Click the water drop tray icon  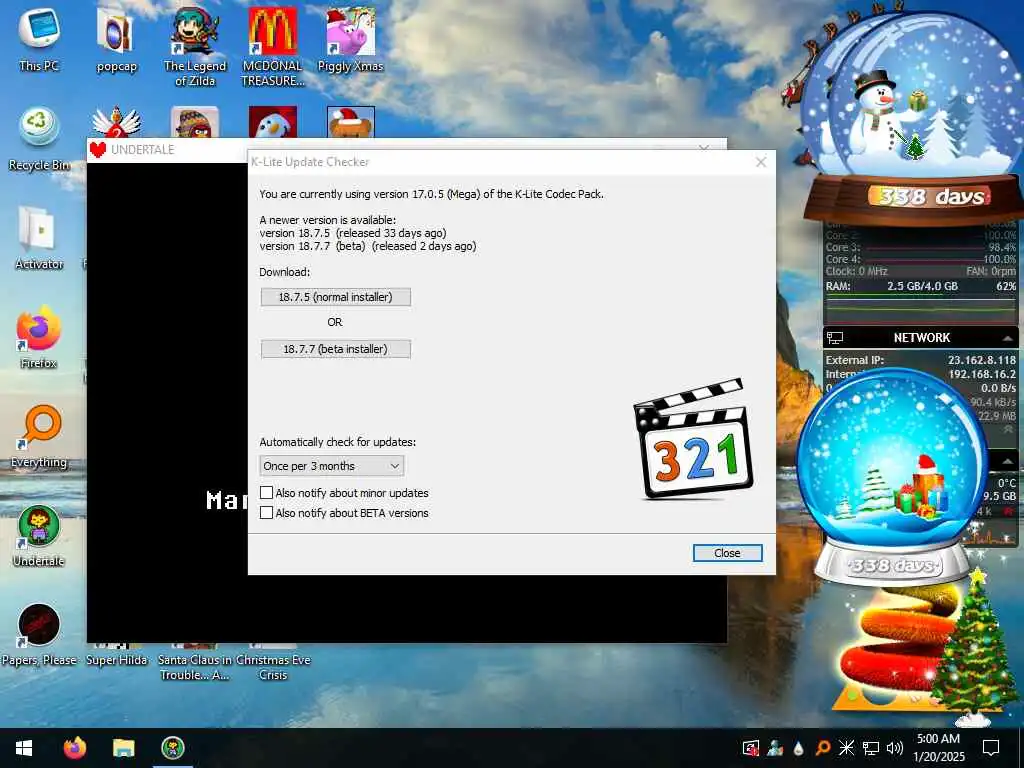click(798, 748)
